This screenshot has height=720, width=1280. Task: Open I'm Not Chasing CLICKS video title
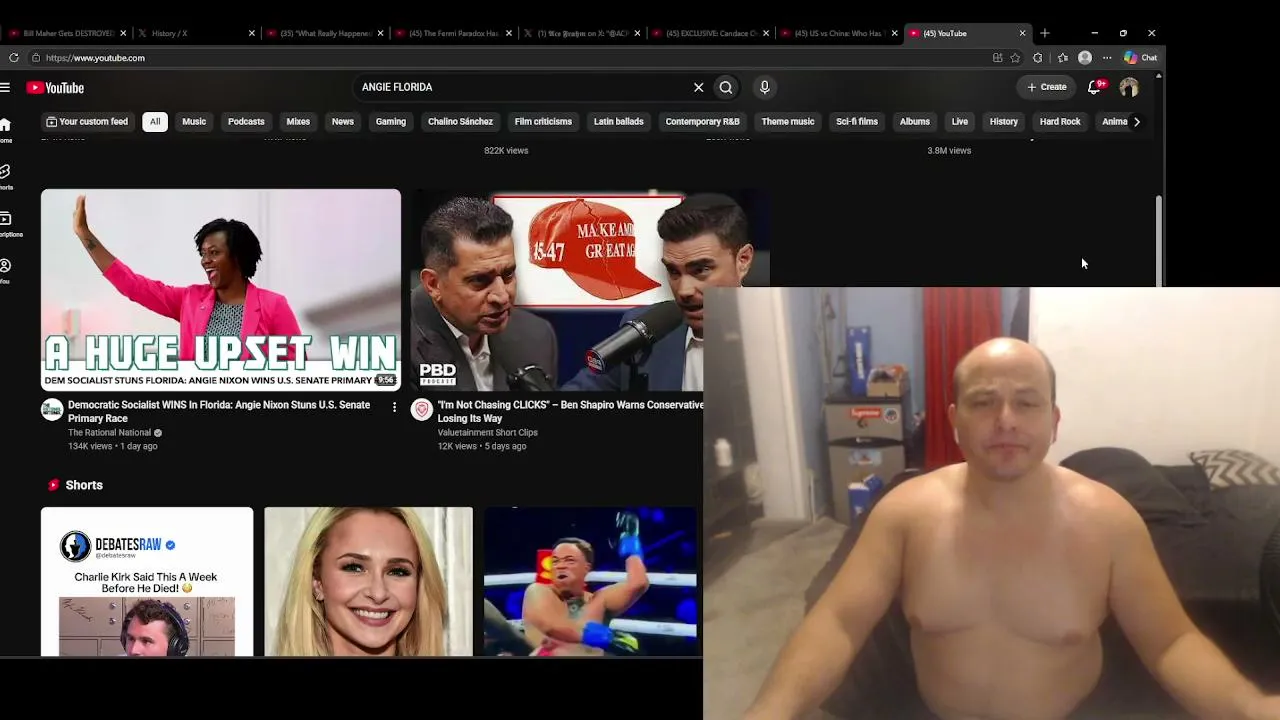click(570, 412)
